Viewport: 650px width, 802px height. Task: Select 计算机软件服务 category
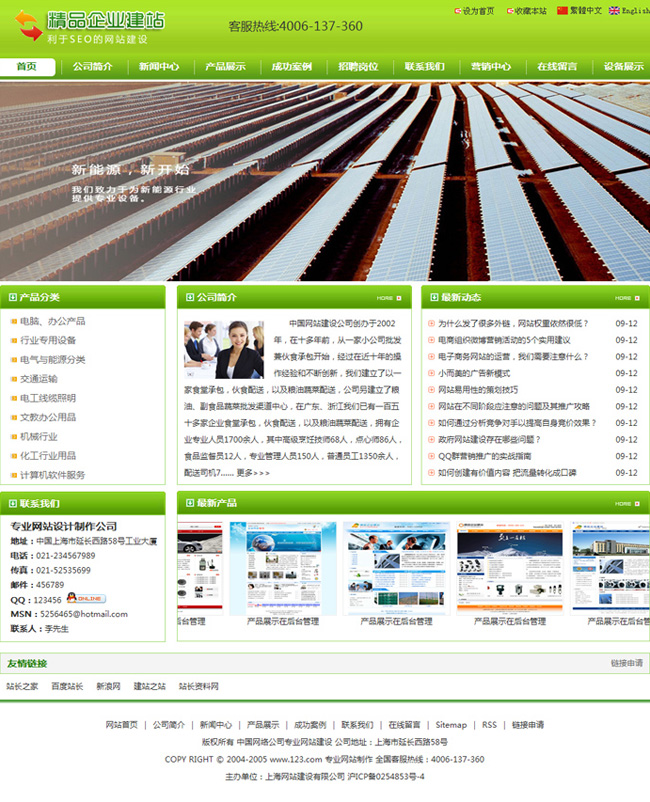53,475
